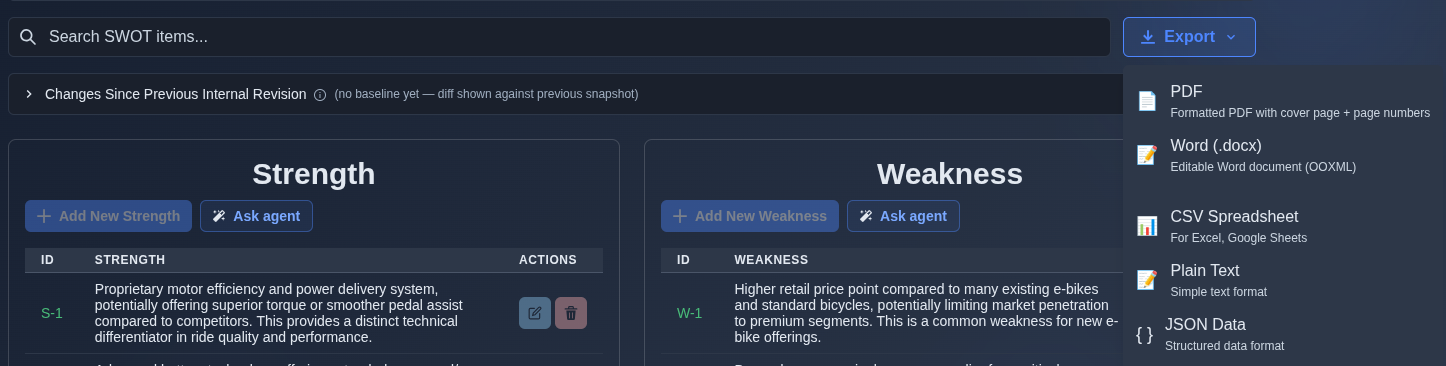Choose Word (.docx) export option
The height and width of the screenshot is (366, 1446).
(x=1284, y=155)
